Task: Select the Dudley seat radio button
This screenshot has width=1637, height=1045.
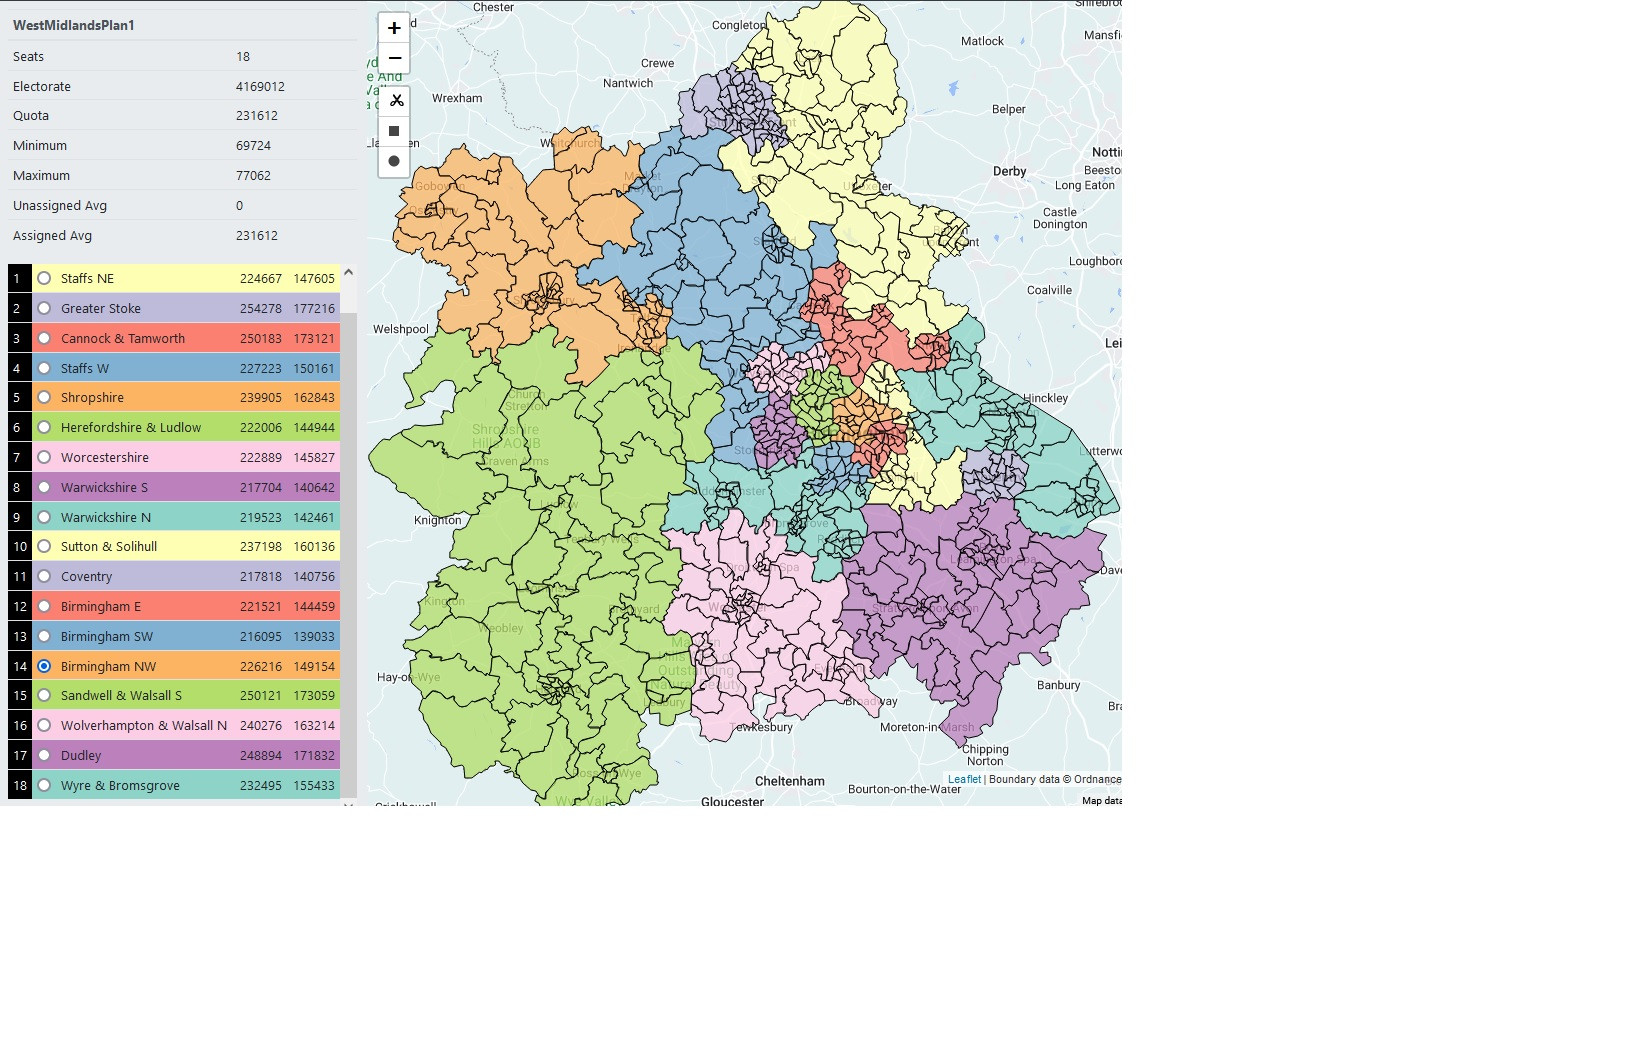Action: (44, 755)
